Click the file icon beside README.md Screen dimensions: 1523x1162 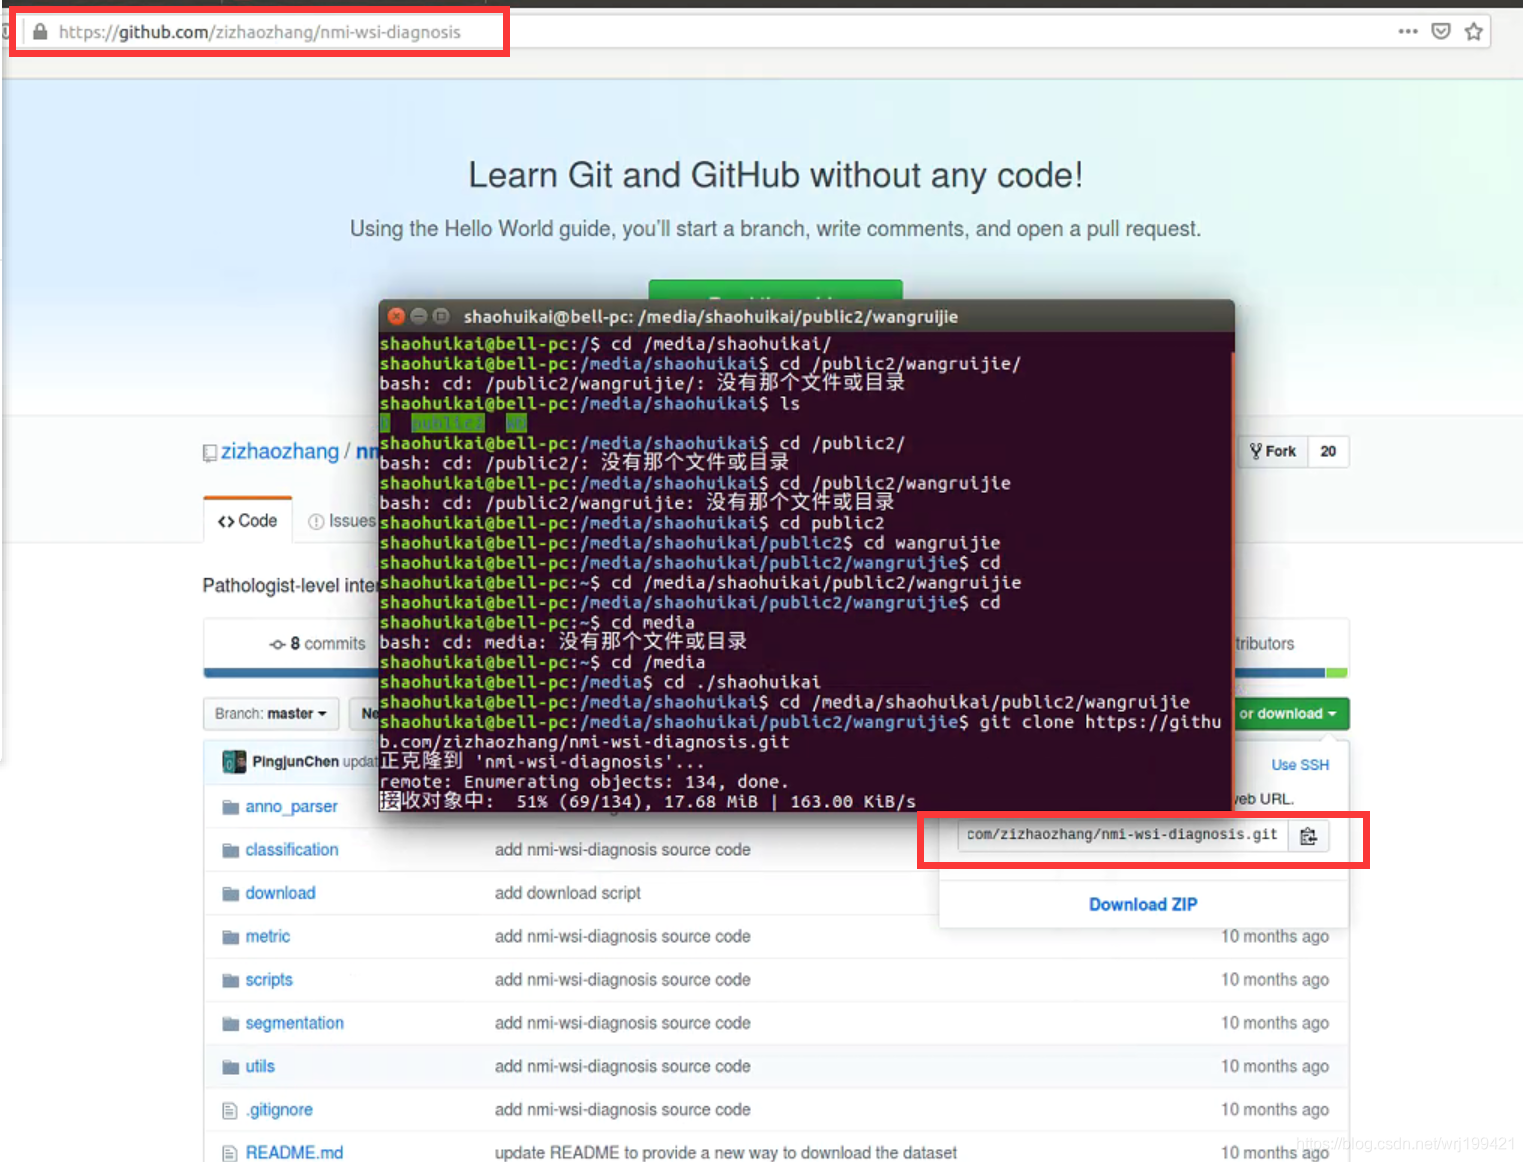230,1153
